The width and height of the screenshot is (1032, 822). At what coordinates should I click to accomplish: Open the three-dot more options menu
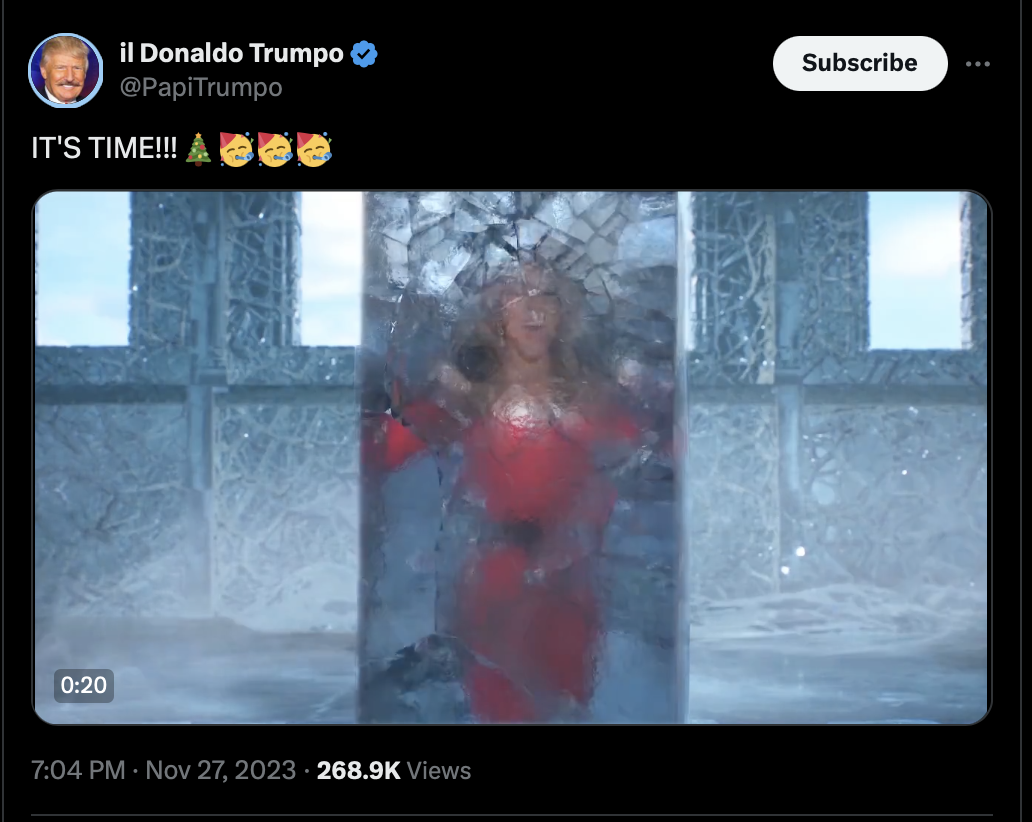coord(977,64)
